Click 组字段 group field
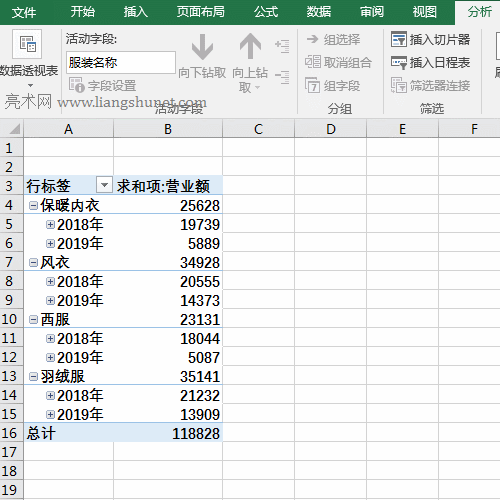 pyautogui.click(x=333, y=86)
